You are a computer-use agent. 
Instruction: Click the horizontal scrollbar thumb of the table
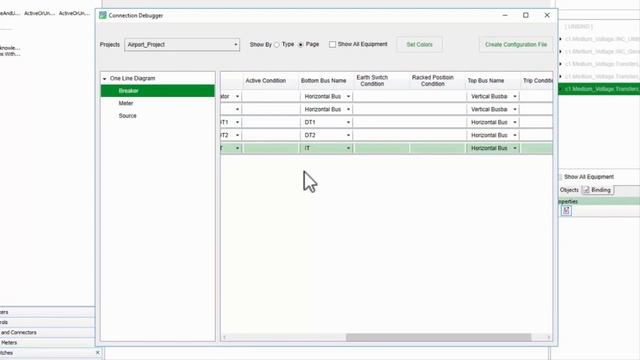pos(438,337)
